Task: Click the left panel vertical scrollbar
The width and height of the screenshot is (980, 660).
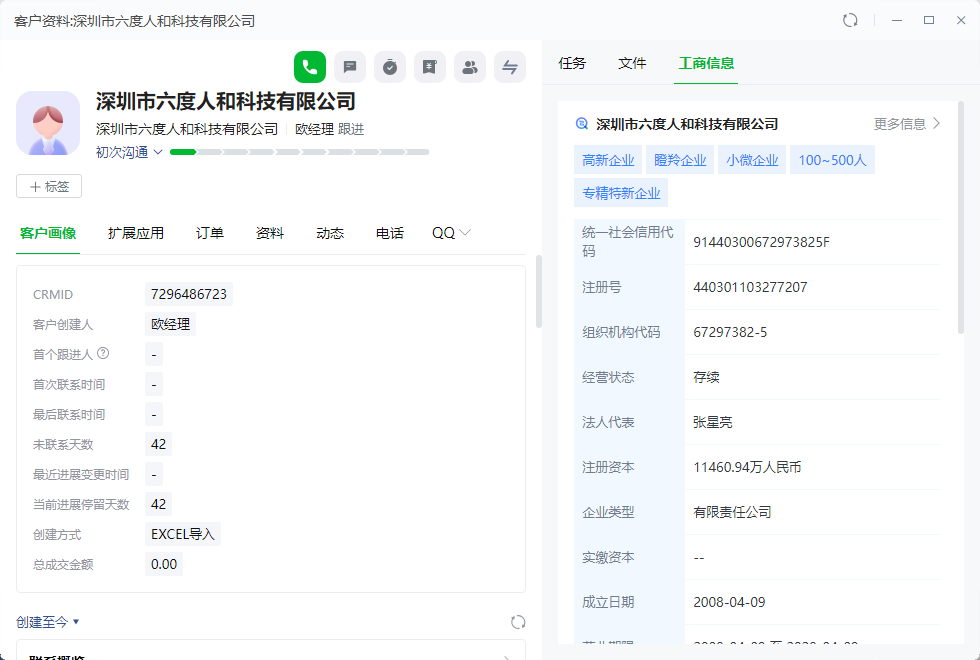Action: click(x=539, y=291)
